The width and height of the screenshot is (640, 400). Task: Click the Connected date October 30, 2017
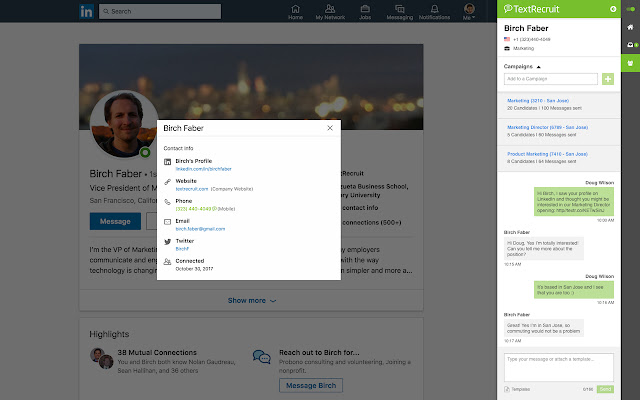coord(194,269)
